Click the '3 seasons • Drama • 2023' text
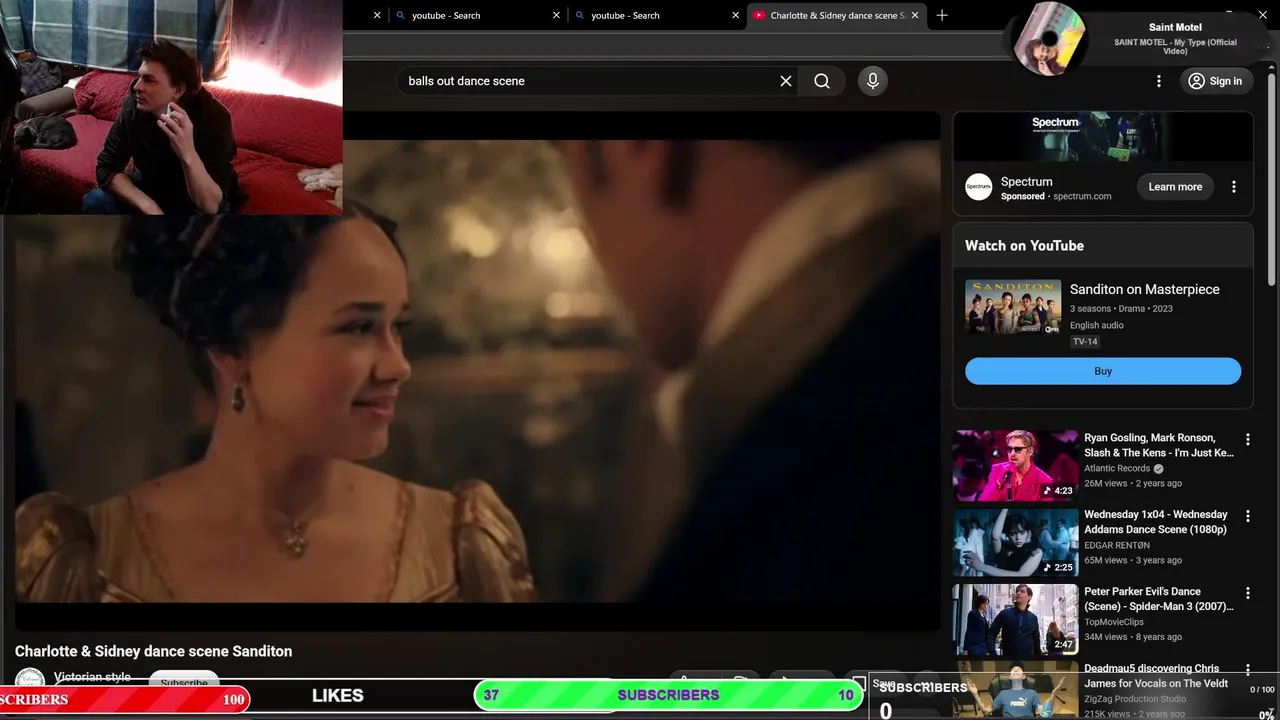 pyautogui.click(x=1121, y=309)
